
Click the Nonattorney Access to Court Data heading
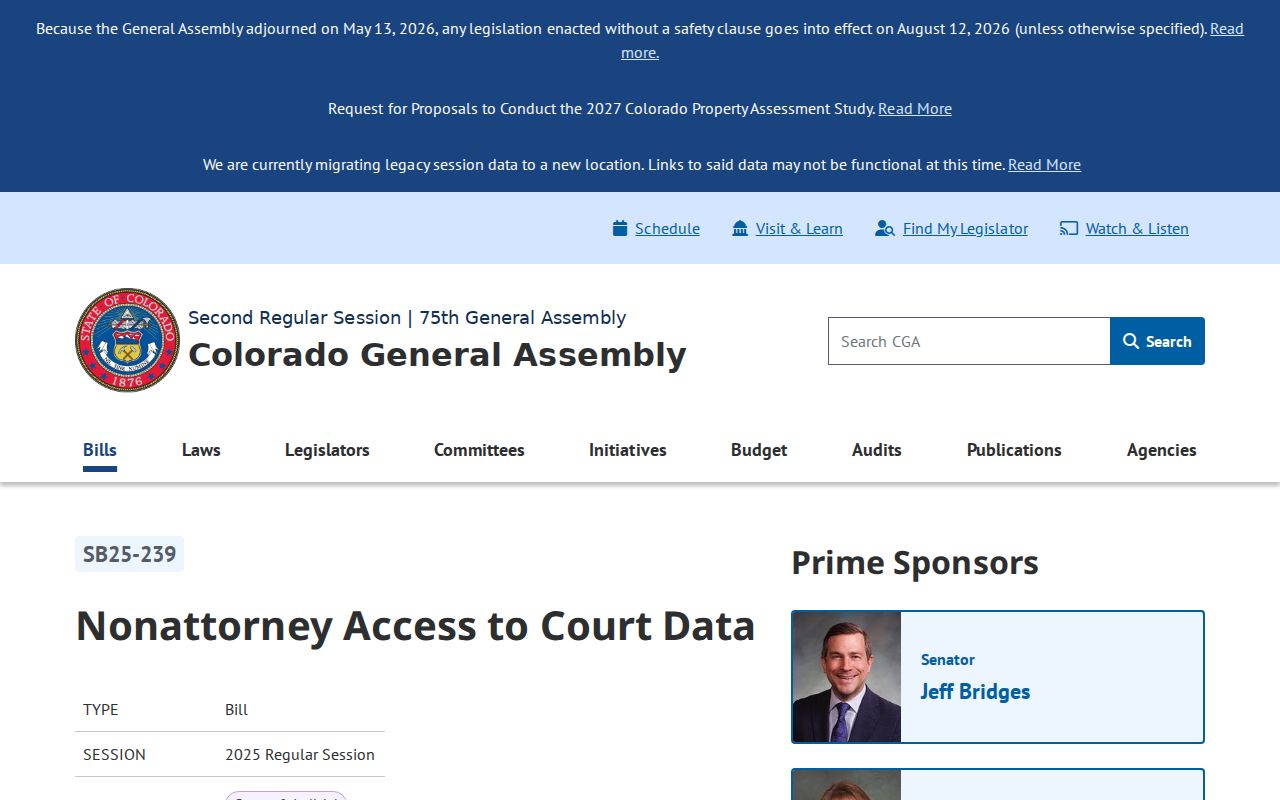coord(415,626)
